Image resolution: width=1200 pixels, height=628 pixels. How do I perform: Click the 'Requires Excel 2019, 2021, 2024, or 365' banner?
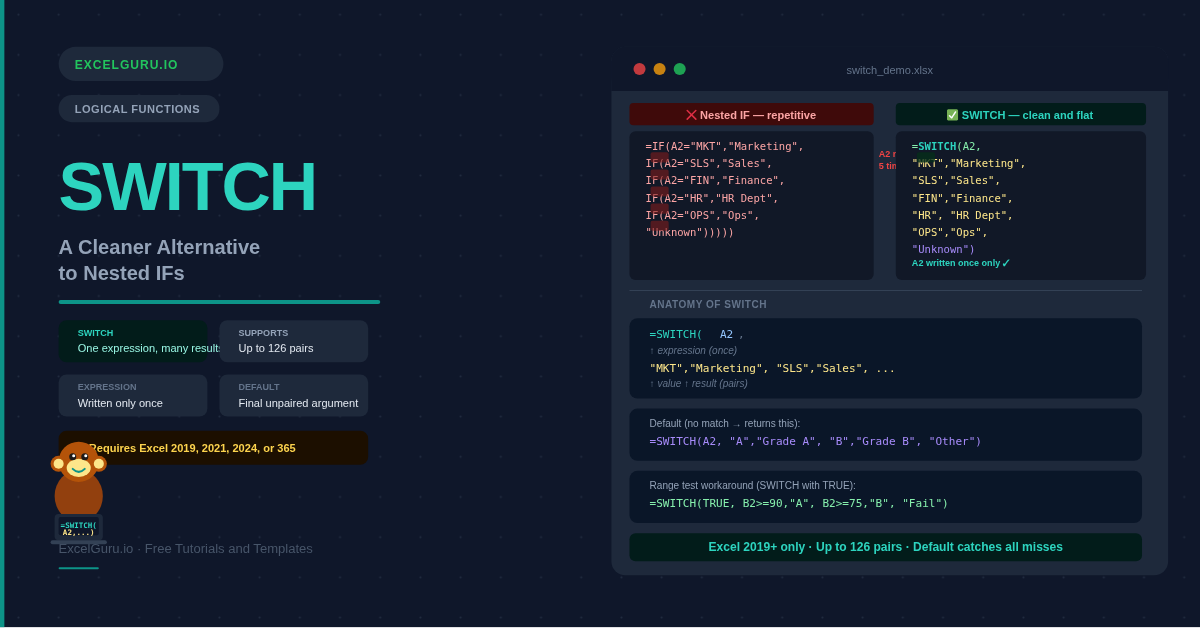click(x=213, y=448)
